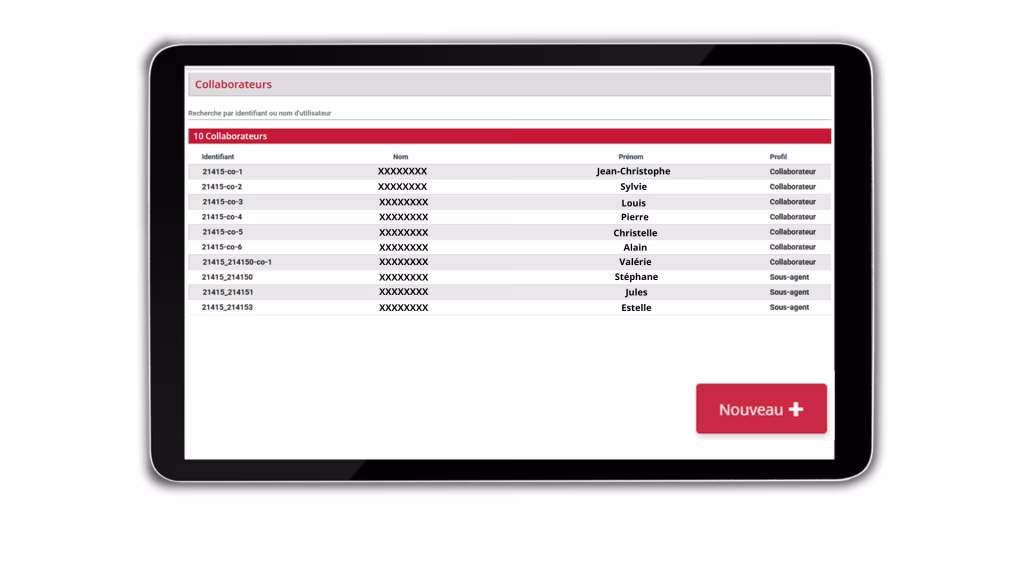Open the row for Pierre
Screen dimensions: 1024x576
634,217
